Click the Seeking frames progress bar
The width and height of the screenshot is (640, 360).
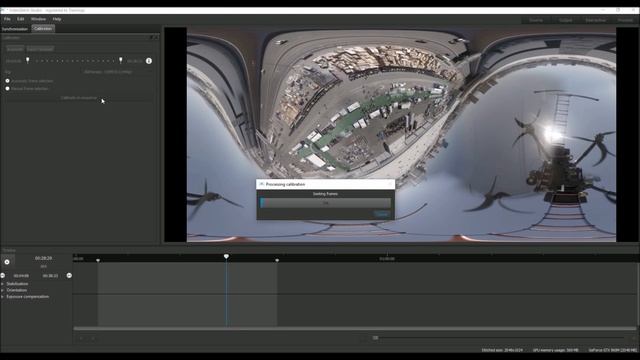click(x=325, y=202)
